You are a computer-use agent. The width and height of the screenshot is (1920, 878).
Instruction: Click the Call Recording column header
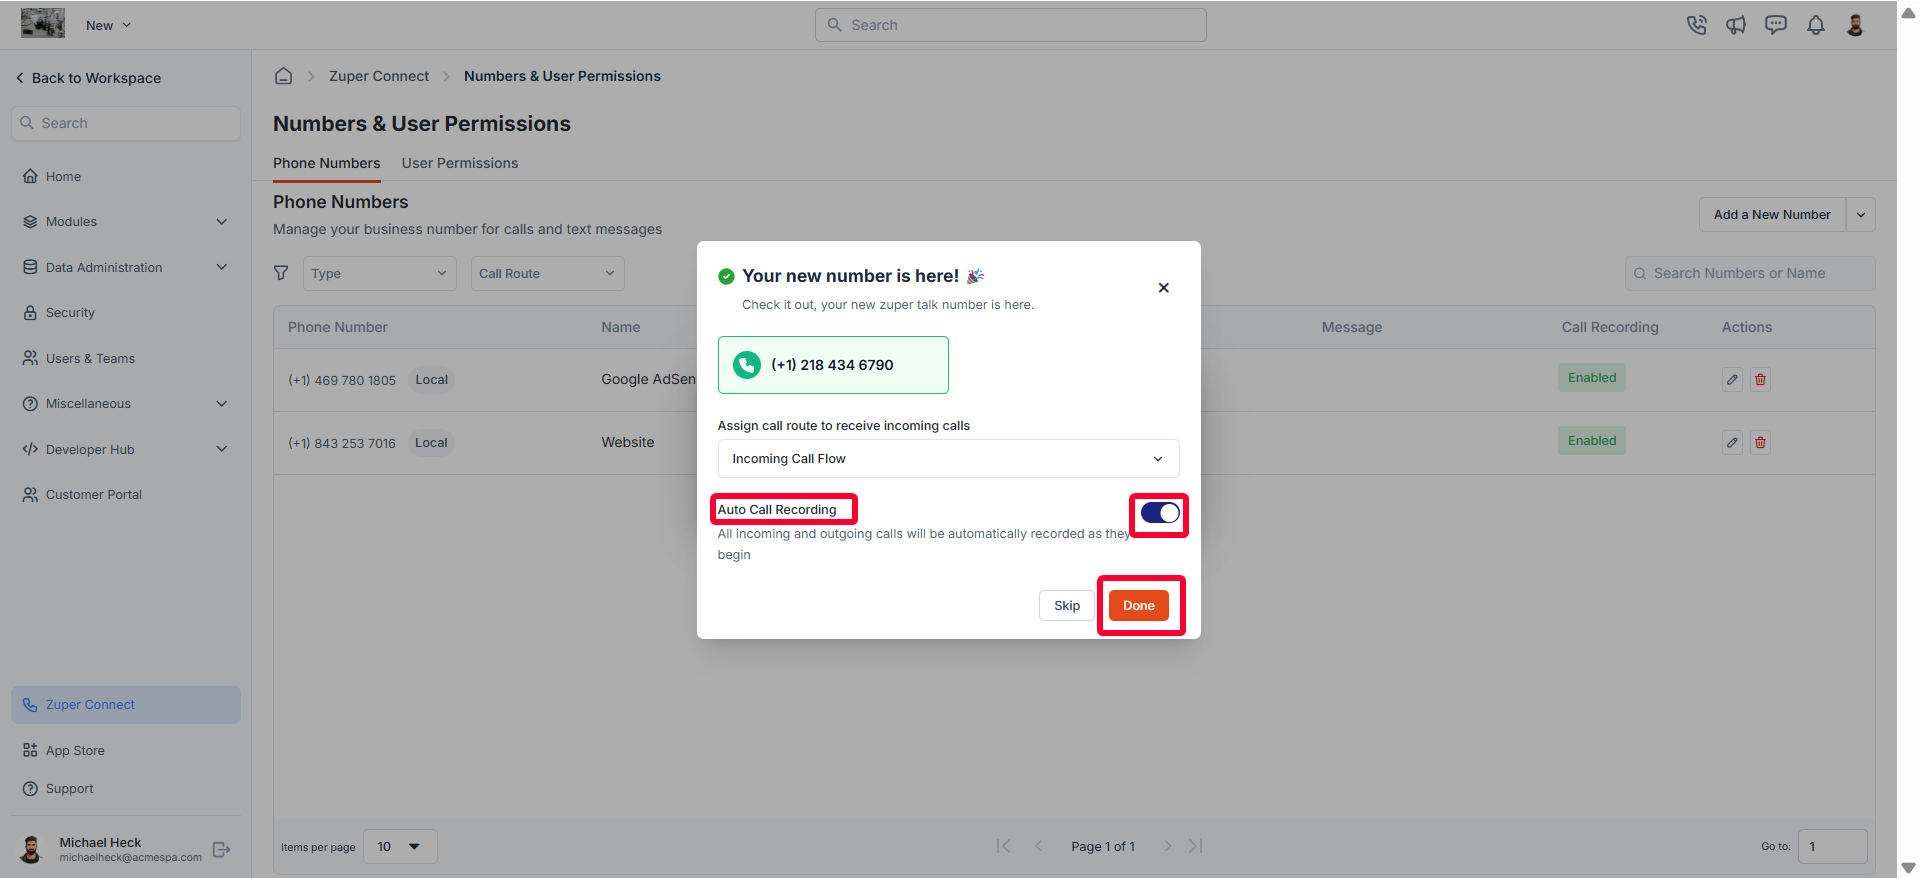pos(1610,327)
